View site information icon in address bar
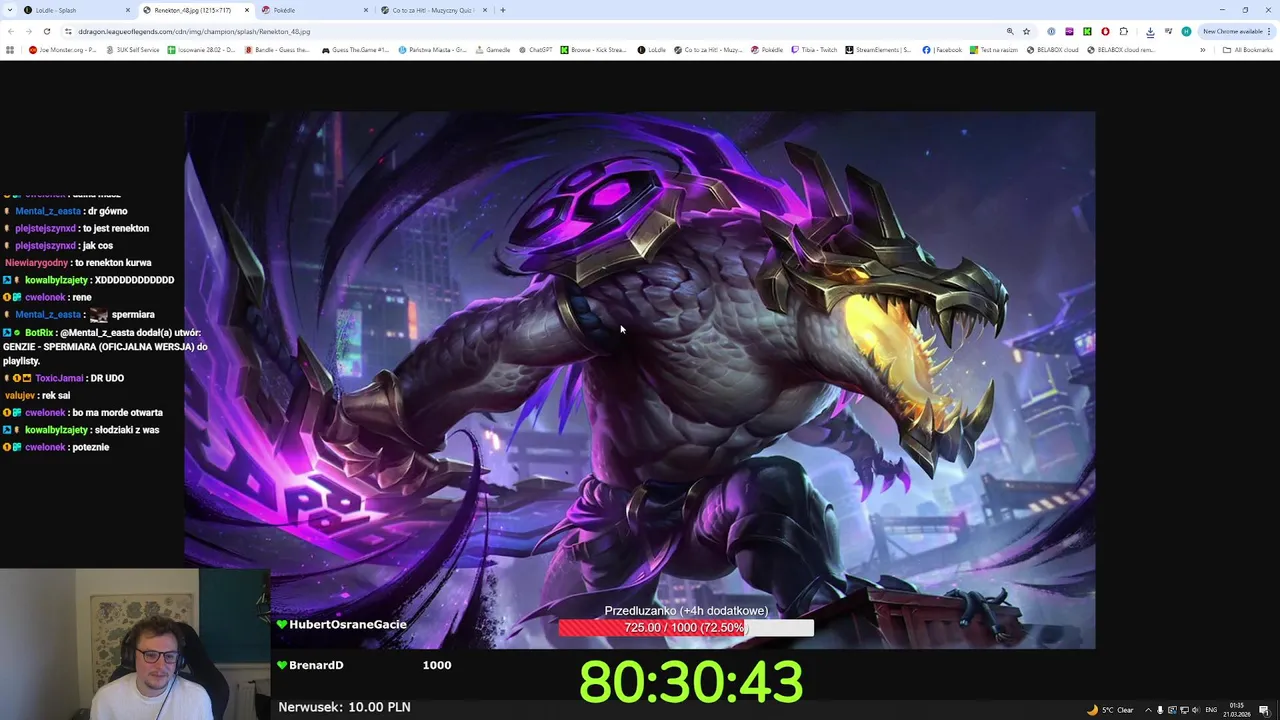This screenshot has height=720, width=1280. [68, 31]
